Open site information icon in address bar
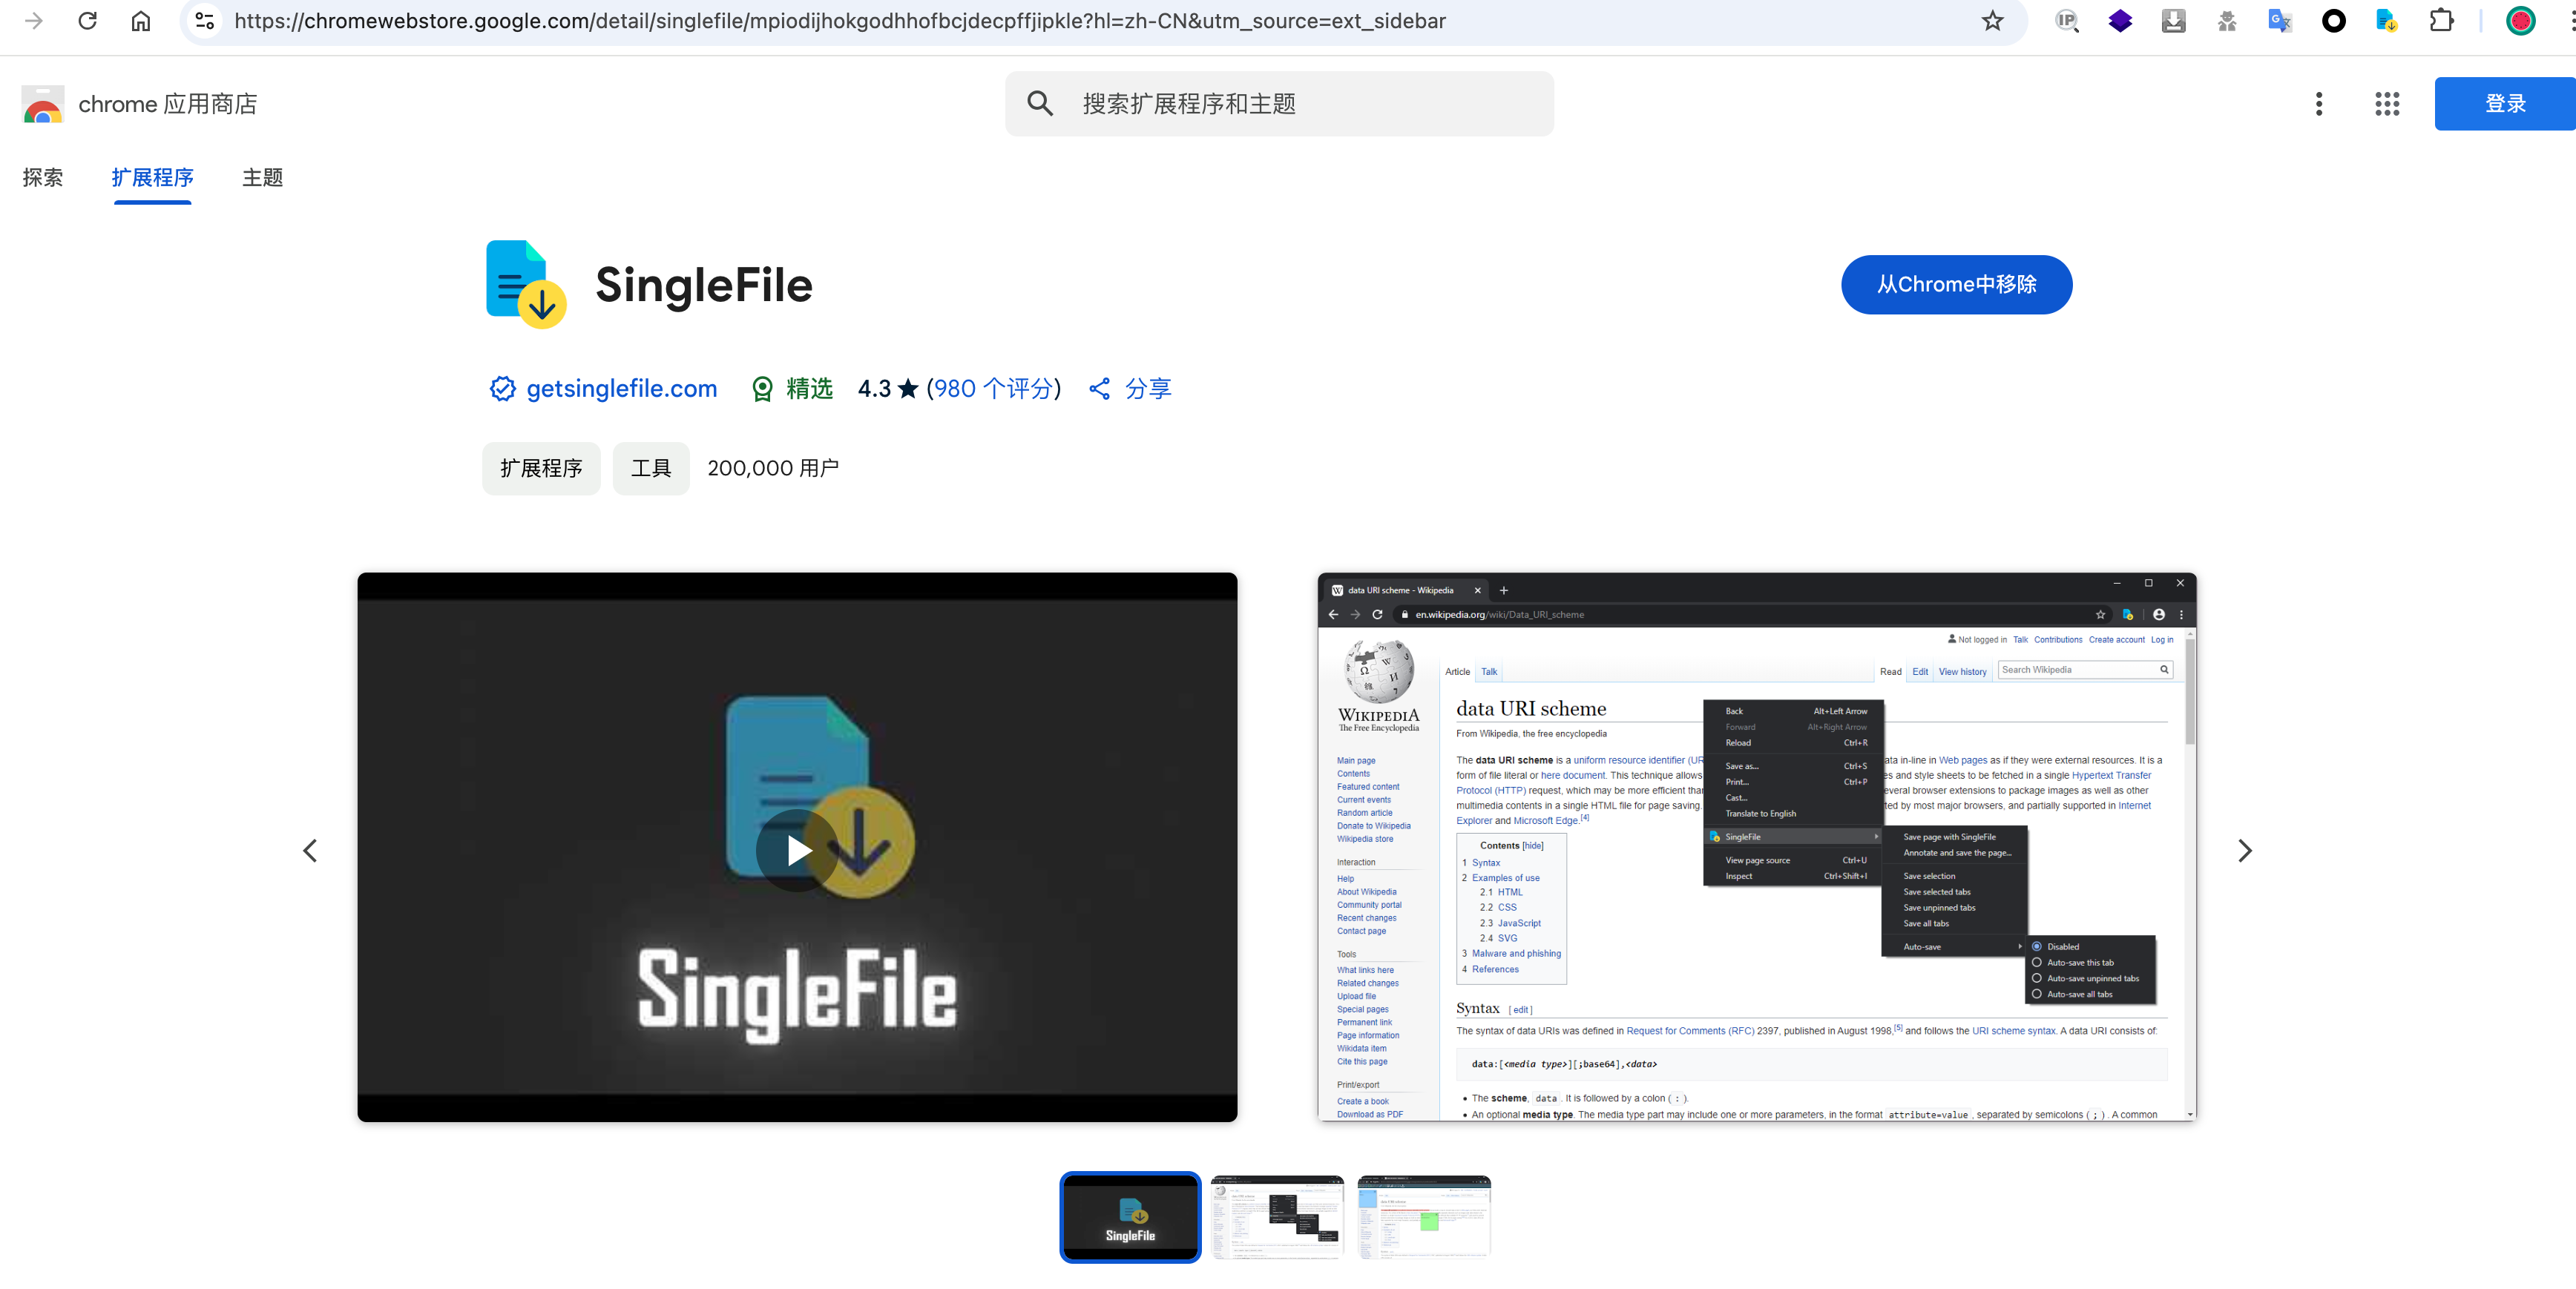The width and height of the screenshot is (2576, 1289). 205,21
